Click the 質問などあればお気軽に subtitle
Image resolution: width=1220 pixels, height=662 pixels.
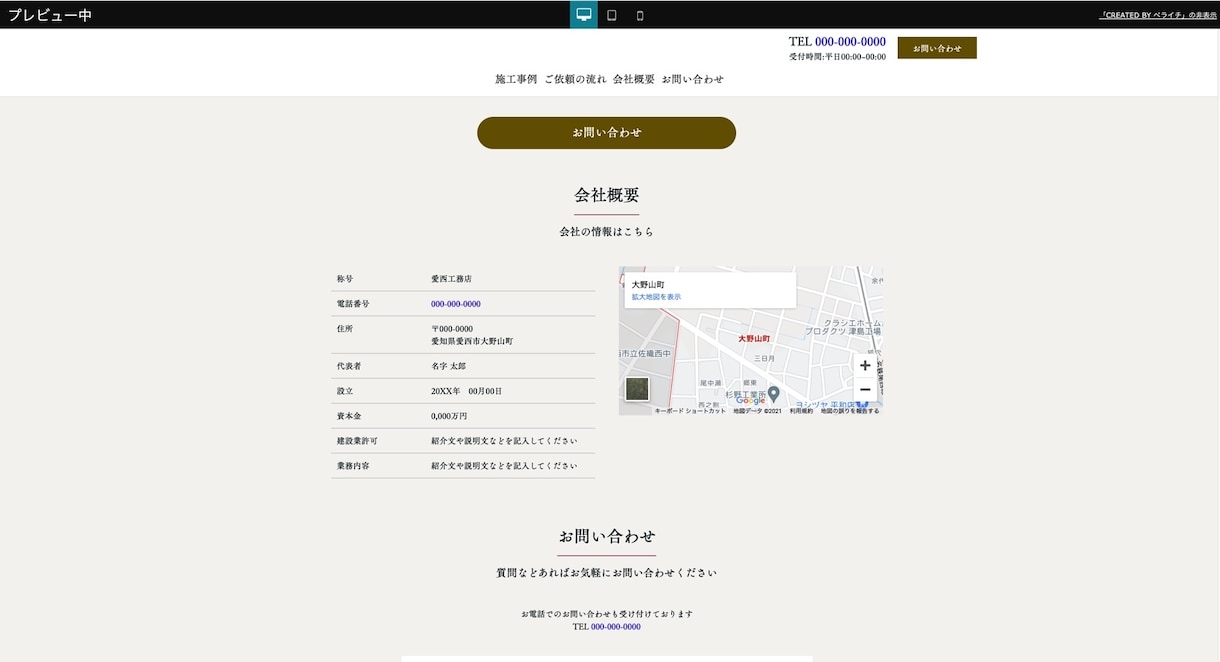click(607, 573)
